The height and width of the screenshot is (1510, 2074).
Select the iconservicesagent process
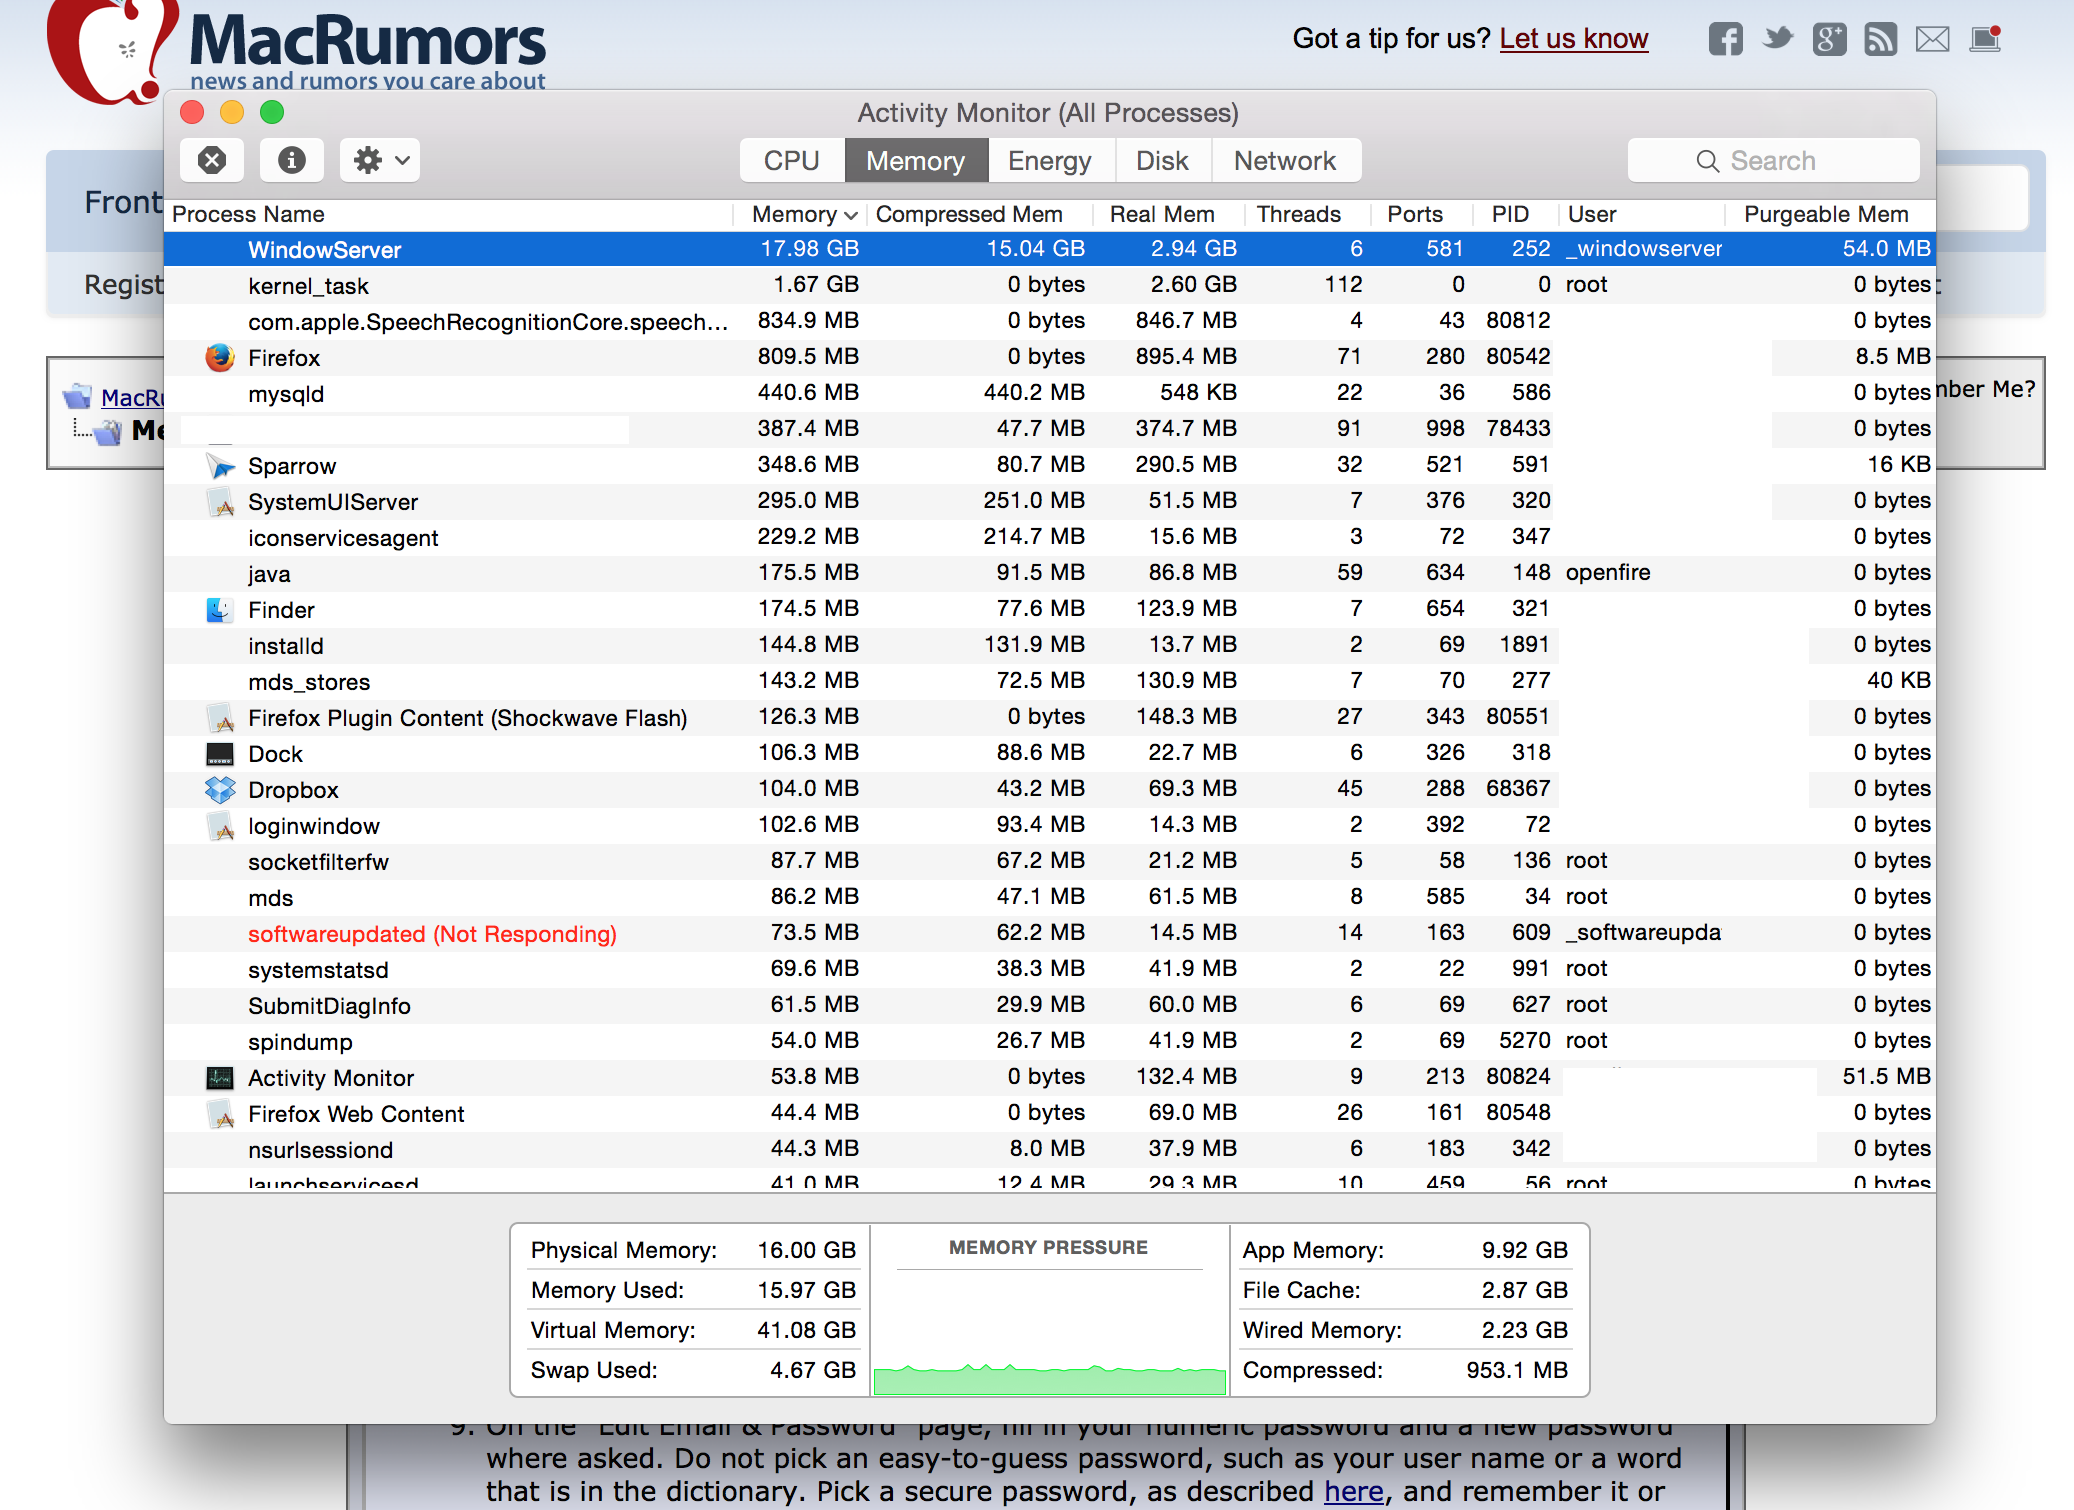pyautogui.click(x=1049, y=537)
